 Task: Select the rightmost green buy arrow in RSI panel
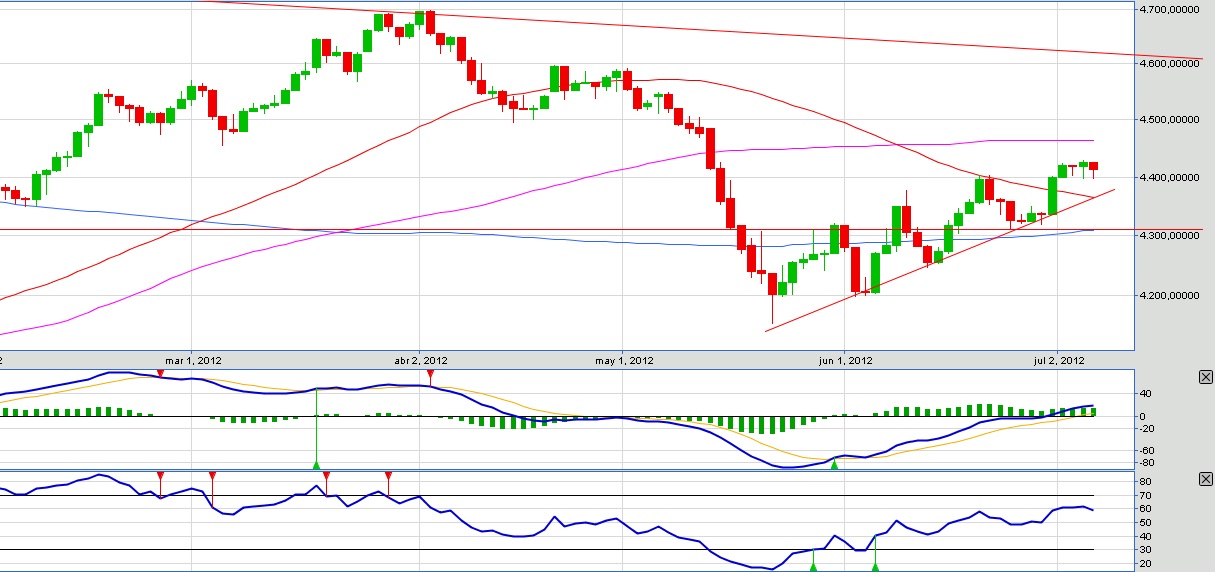[x=875, y=566]
